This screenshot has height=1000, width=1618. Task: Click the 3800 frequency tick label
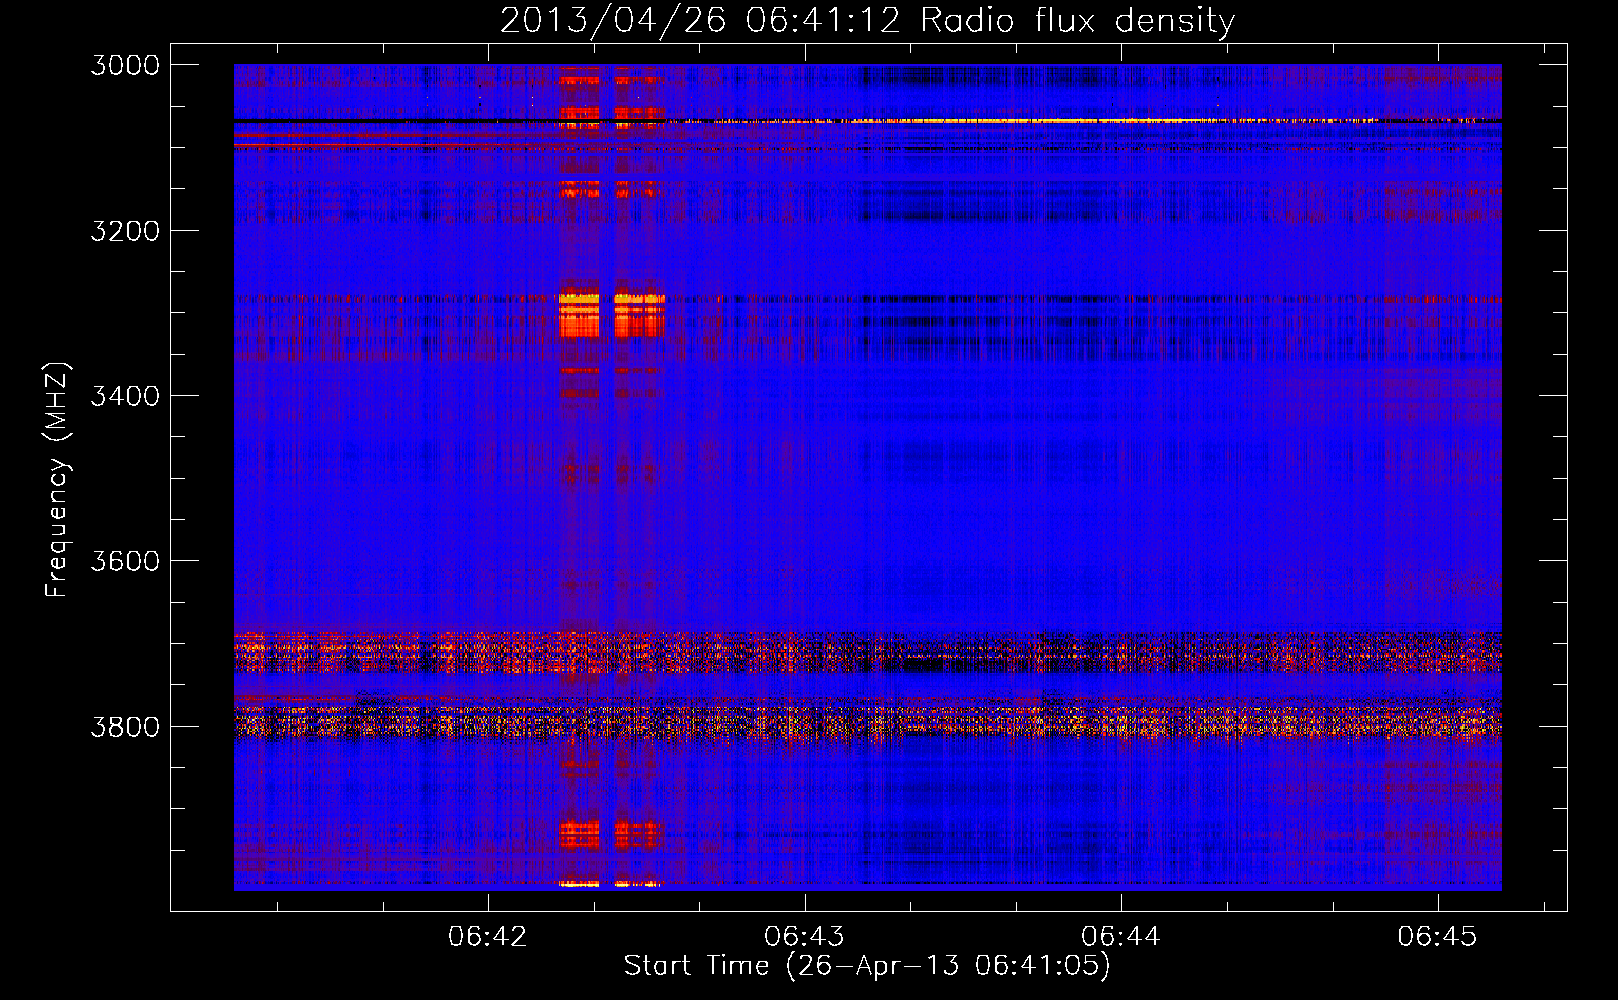(125, 726)
